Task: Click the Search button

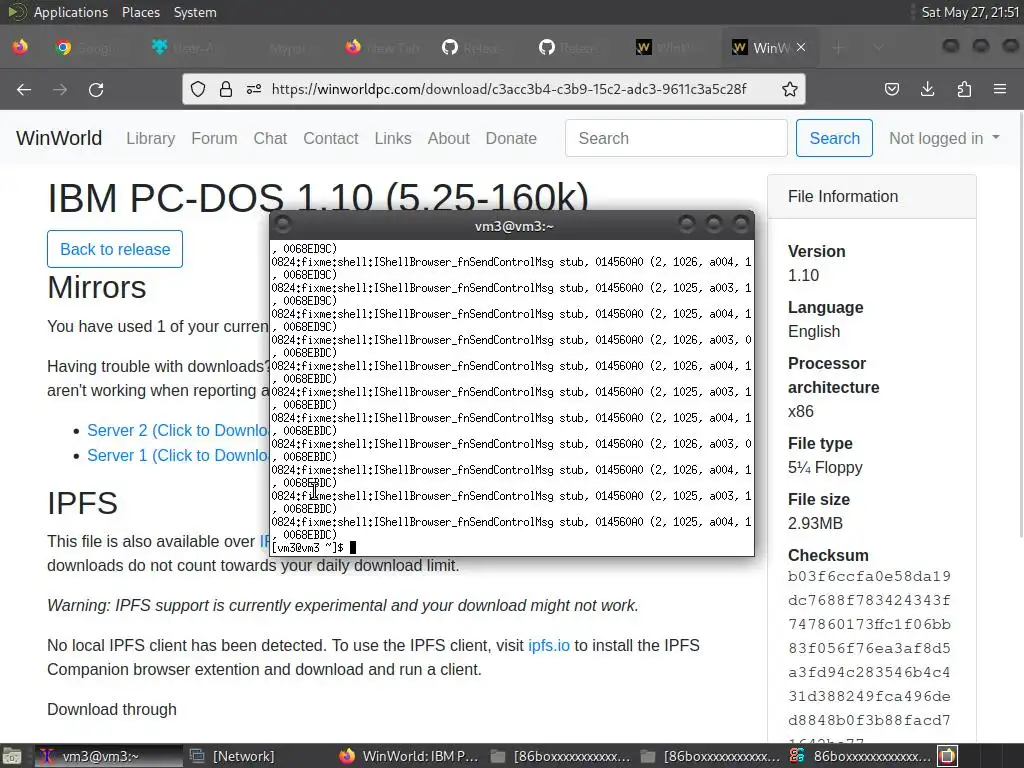Action: 834,138
